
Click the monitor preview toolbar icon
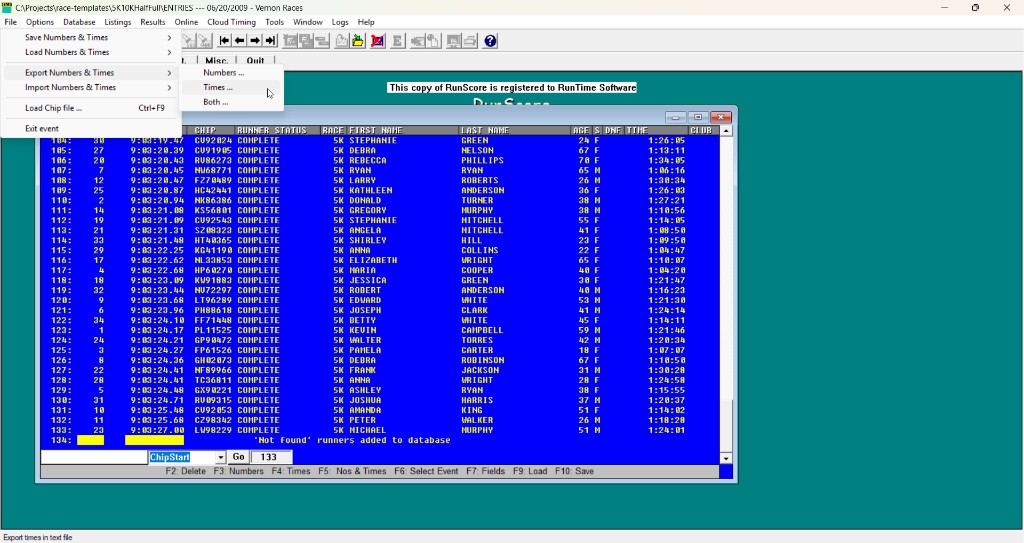click(453, 41)
